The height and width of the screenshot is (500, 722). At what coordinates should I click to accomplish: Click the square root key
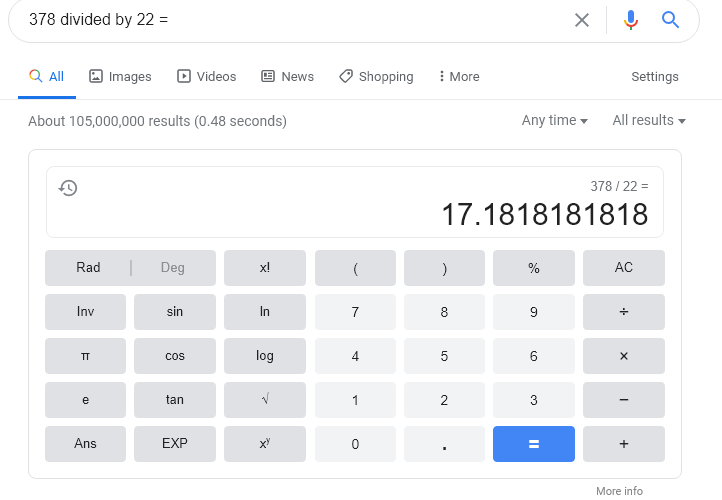[x=265, y=400]
